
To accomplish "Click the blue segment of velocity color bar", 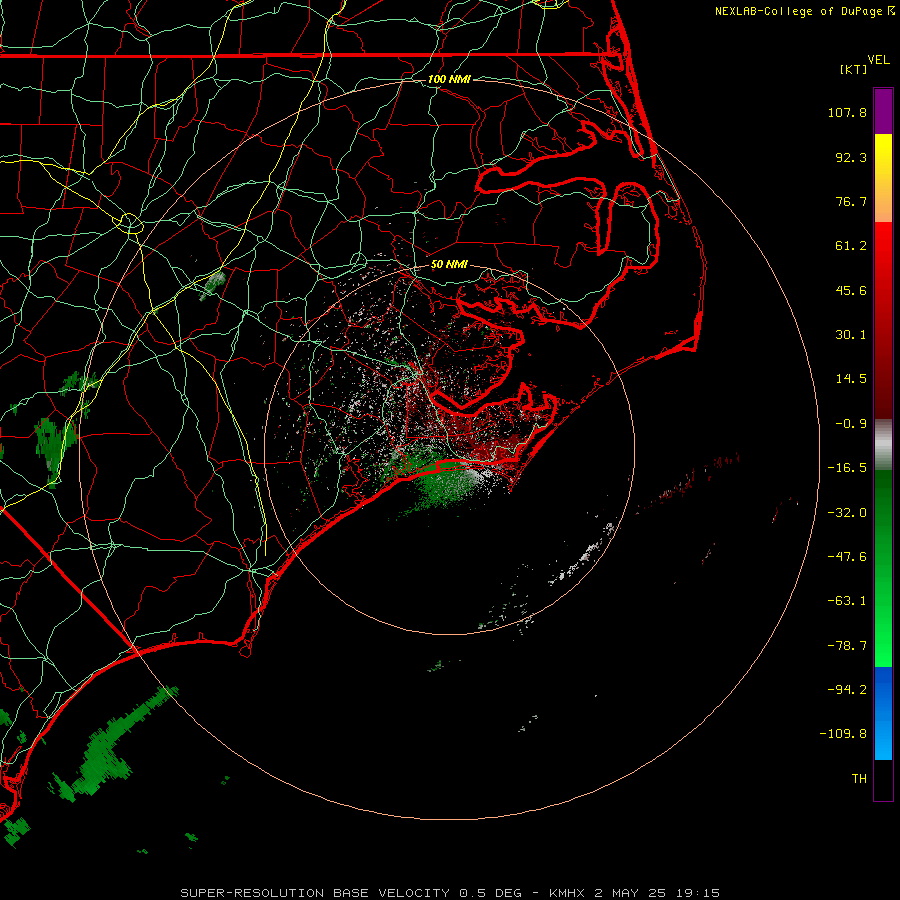I will [883, 713].
